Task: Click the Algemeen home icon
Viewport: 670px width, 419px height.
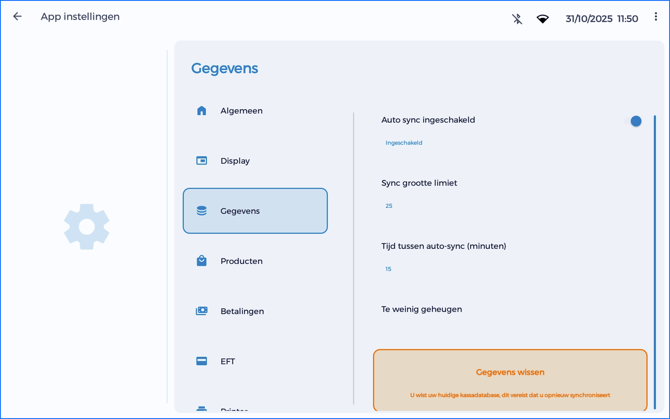Action: pos(201,111)
